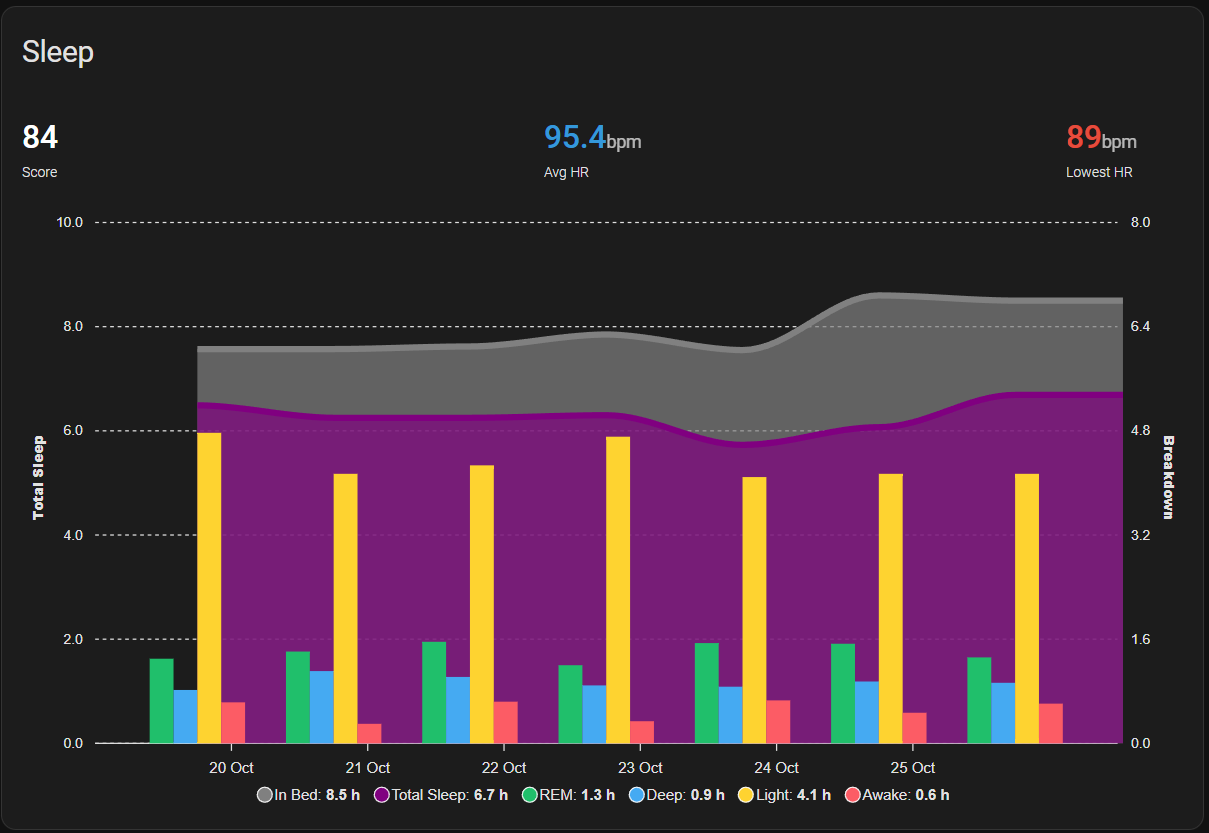The width and height of the screenshot is (1209, 833).
Task: Select the tallest yellow bar near 20 Oct
Action: [x=209, y=588]
